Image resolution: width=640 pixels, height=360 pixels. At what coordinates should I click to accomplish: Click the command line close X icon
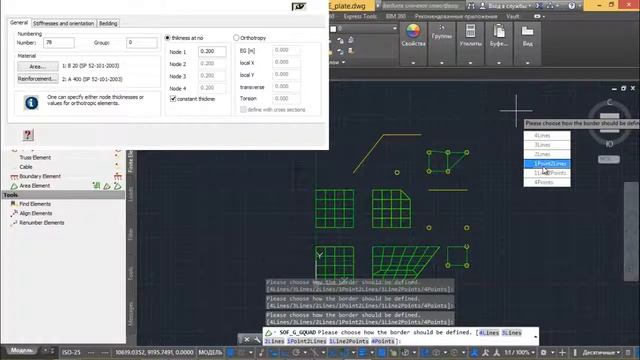(247, 339)
